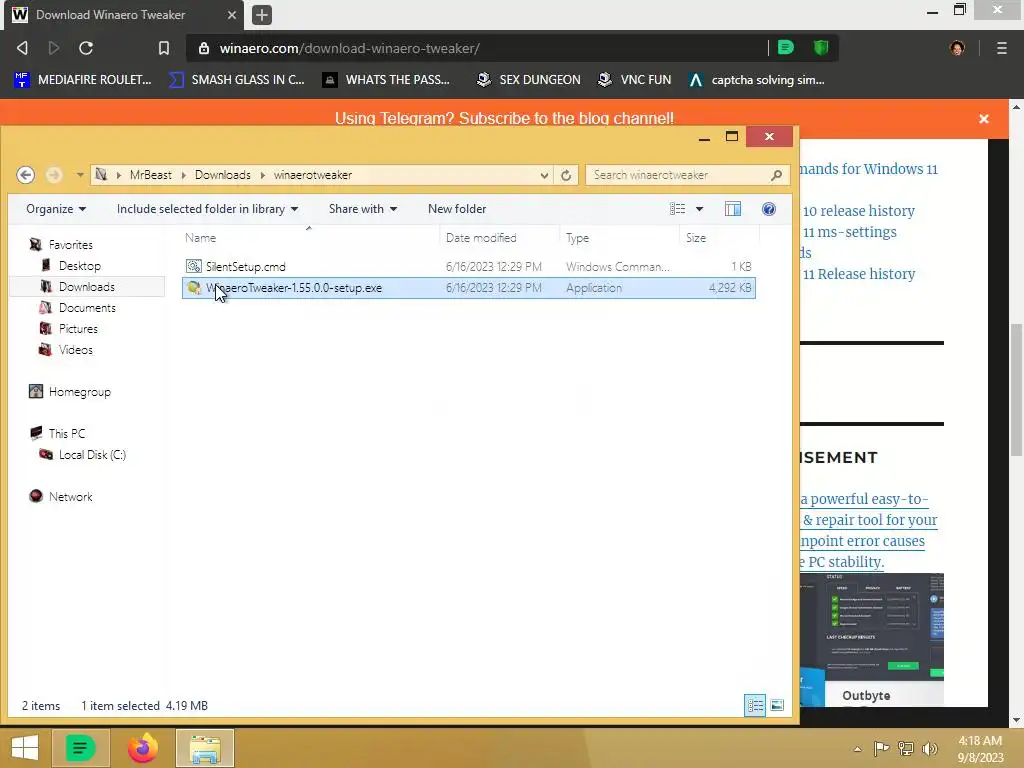1024x768 pixels.
Task: Open the green shield icon in address bar
Action: [x=821, y=47]
